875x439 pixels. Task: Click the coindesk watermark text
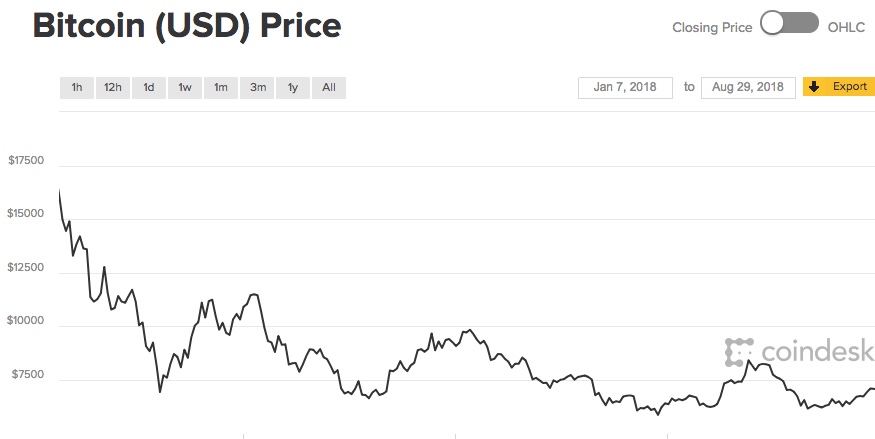817,352
